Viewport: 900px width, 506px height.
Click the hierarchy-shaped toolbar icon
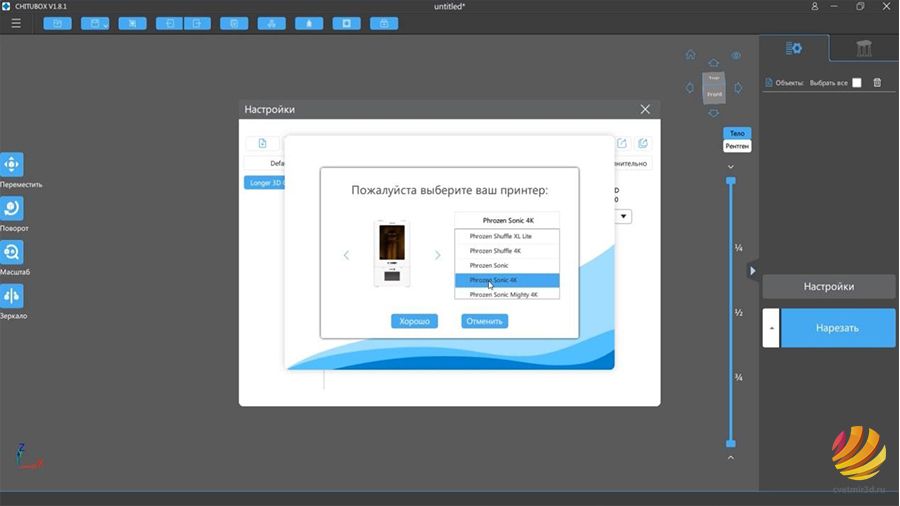[x=271, y=24]
